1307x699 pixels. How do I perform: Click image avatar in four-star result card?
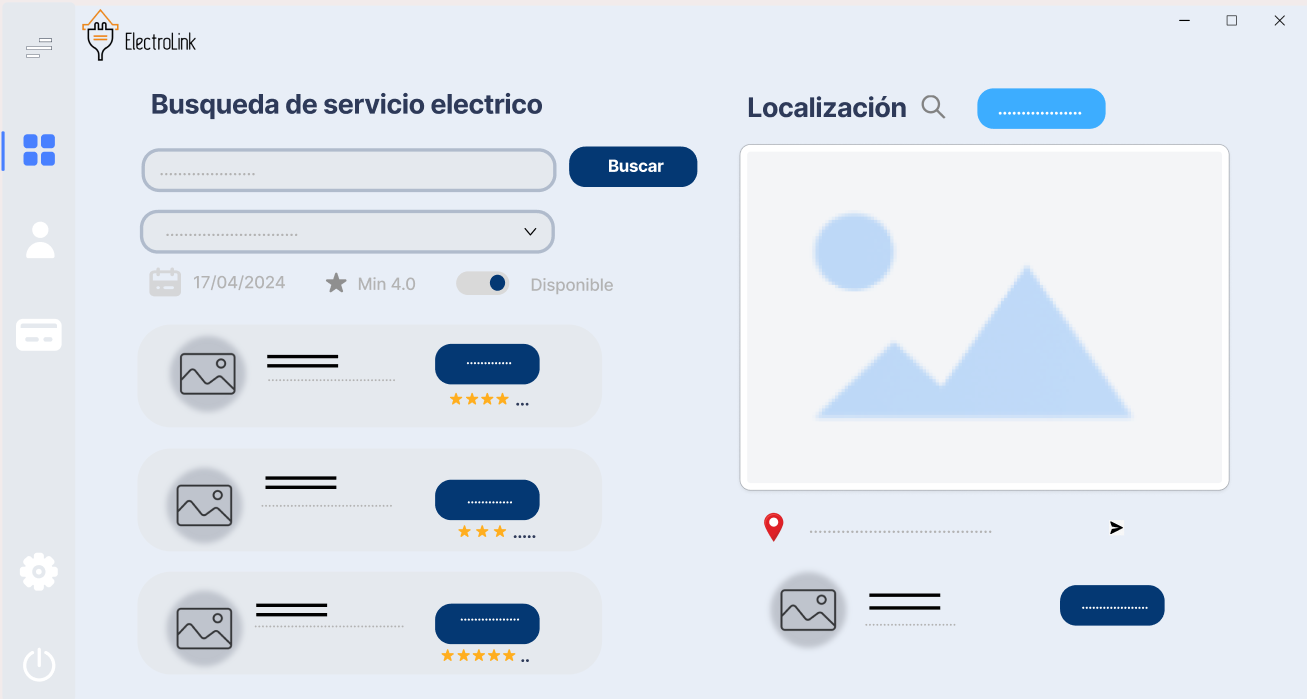[x=207, y=374]
